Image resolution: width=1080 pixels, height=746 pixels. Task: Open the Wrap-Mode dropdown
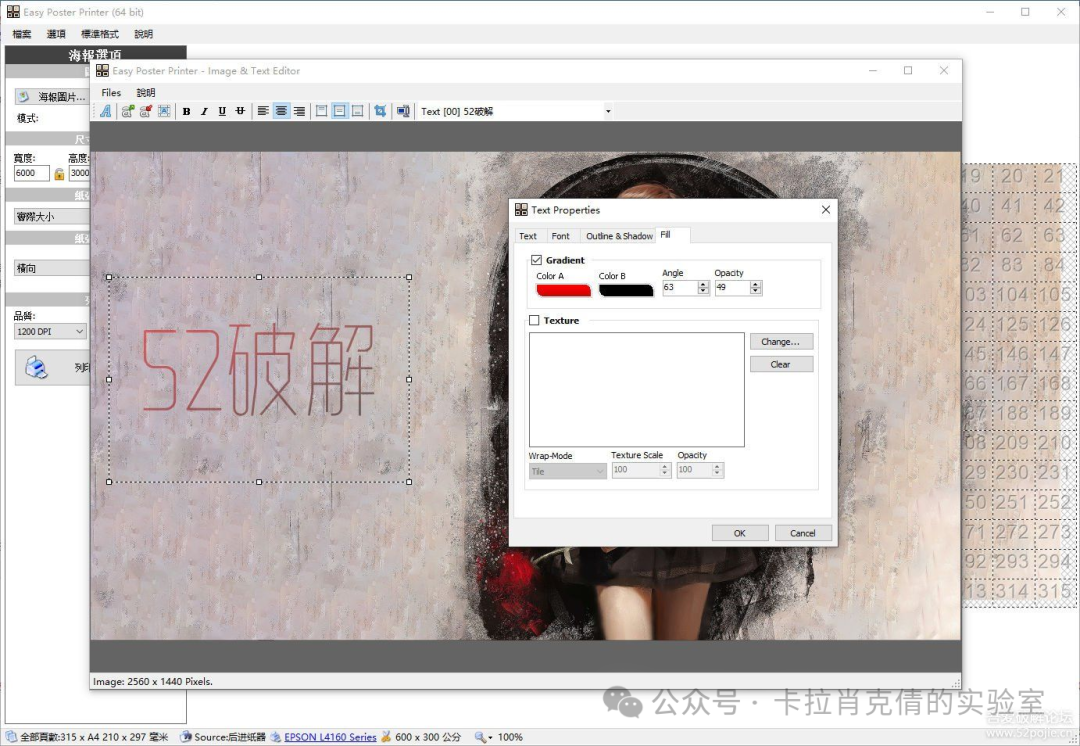point(601,469)
